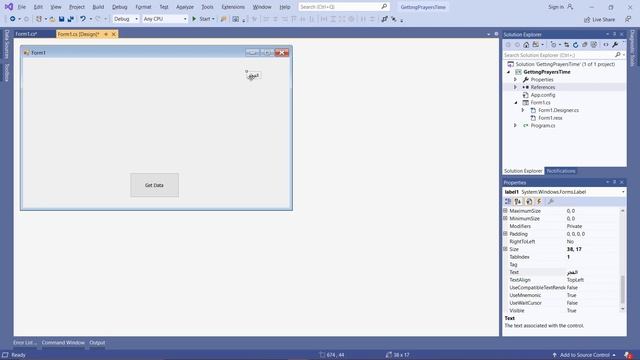Click Sync with Active Document icon
640x360 pixels.
tap(567, 45)
